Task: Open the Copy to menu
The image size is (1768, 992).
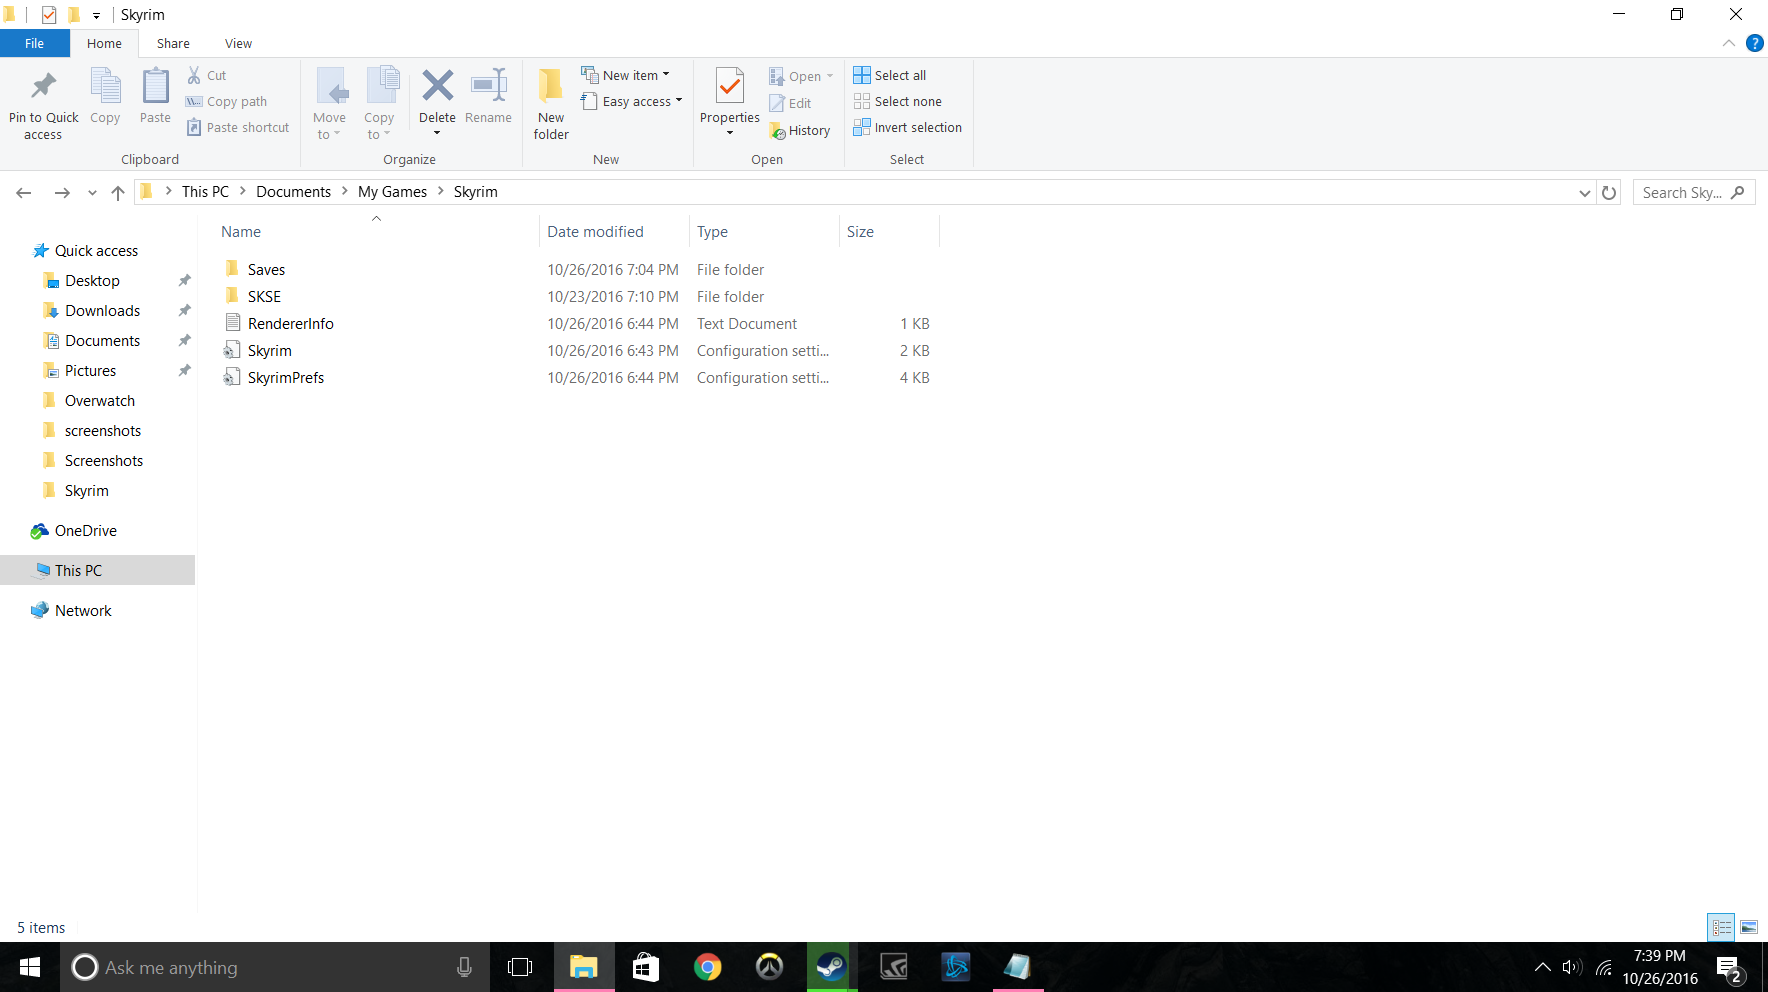Action: tap(379, 104)
